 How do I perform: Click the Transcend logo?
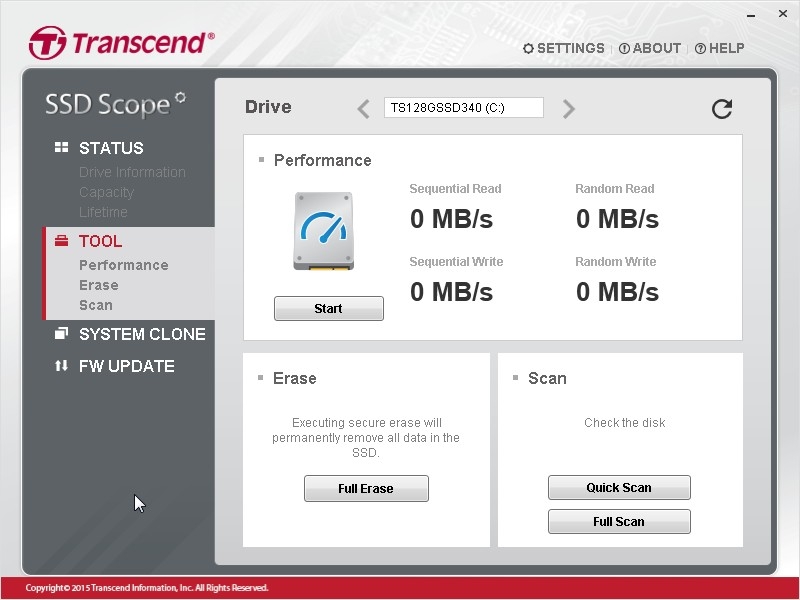pos(121,43)
